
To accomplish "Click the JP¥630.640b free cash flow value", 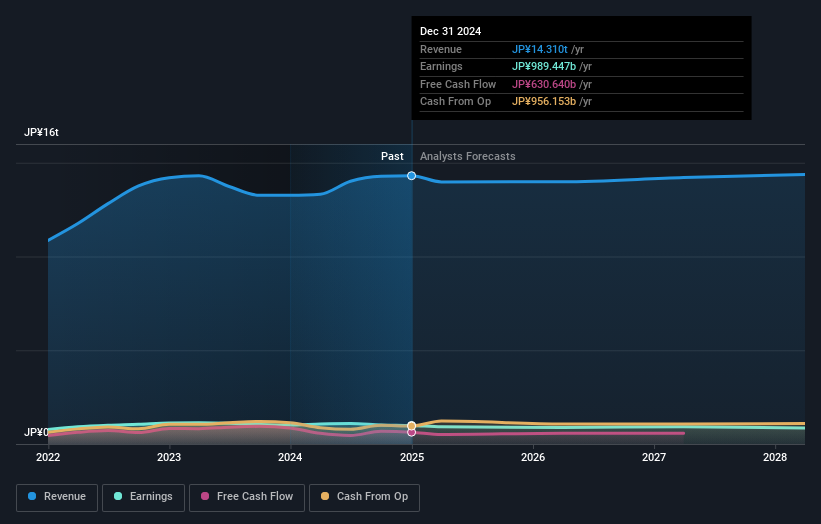I will coord(543,84).
